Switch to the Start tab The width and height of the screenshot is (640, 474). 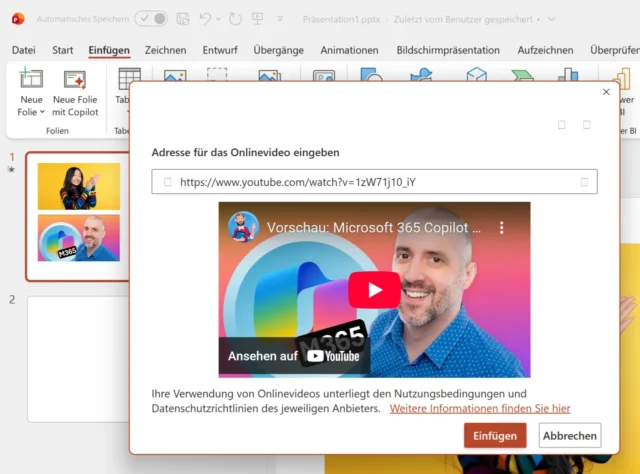(62, 50)
